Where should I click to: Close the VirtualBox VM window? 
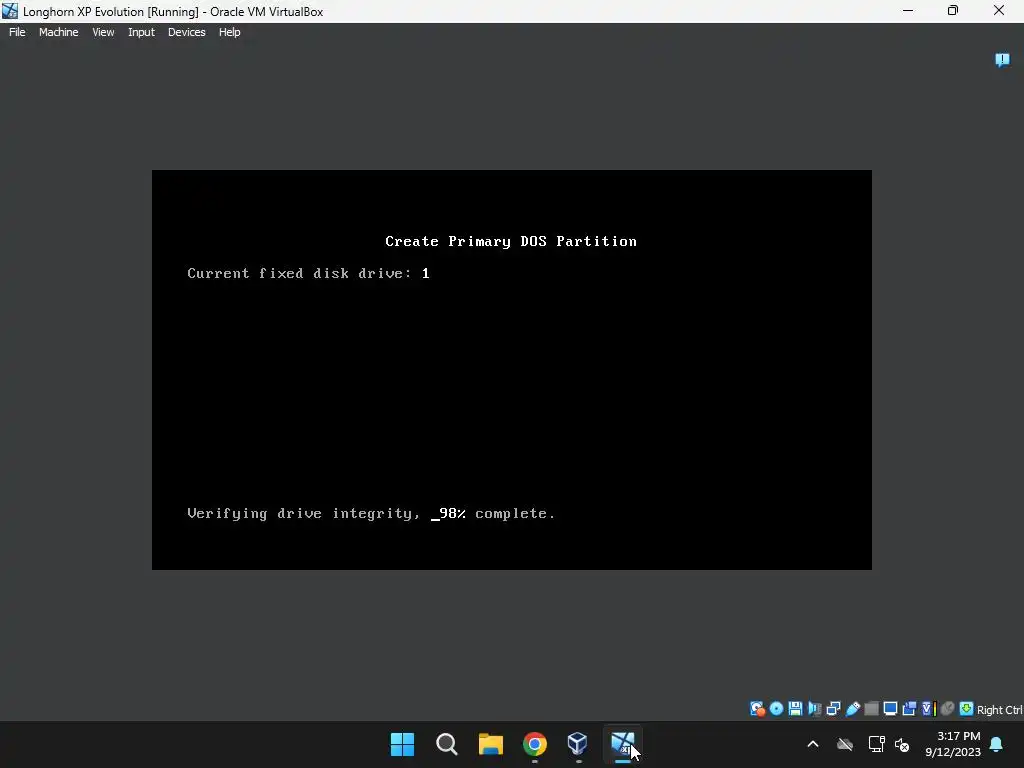click(999, 10)
